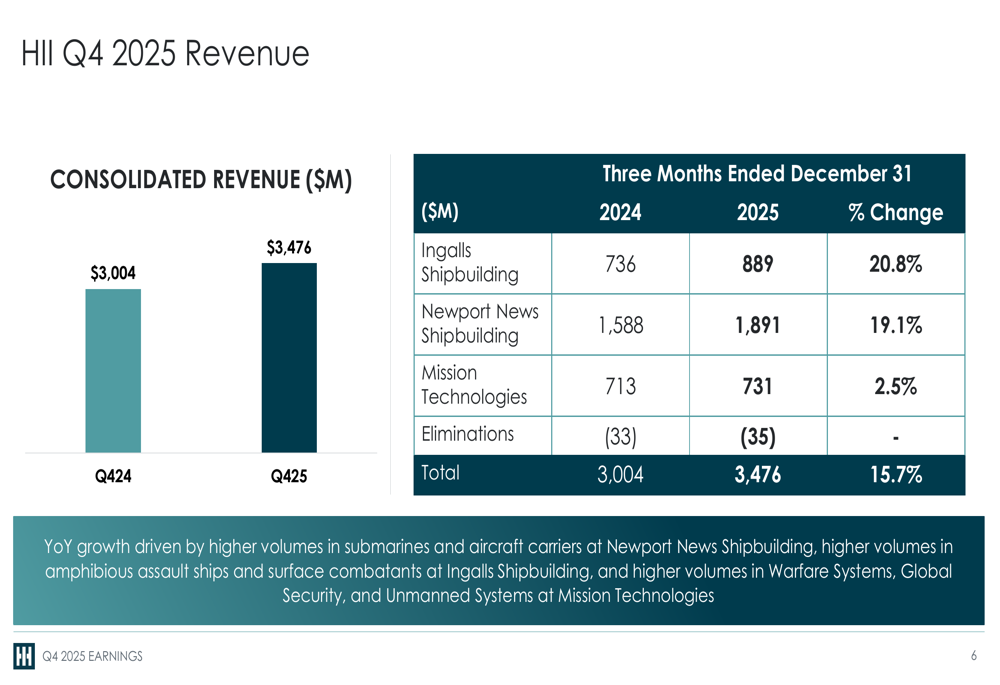Click the HII logo in the footer

click(x=24, y=656)
